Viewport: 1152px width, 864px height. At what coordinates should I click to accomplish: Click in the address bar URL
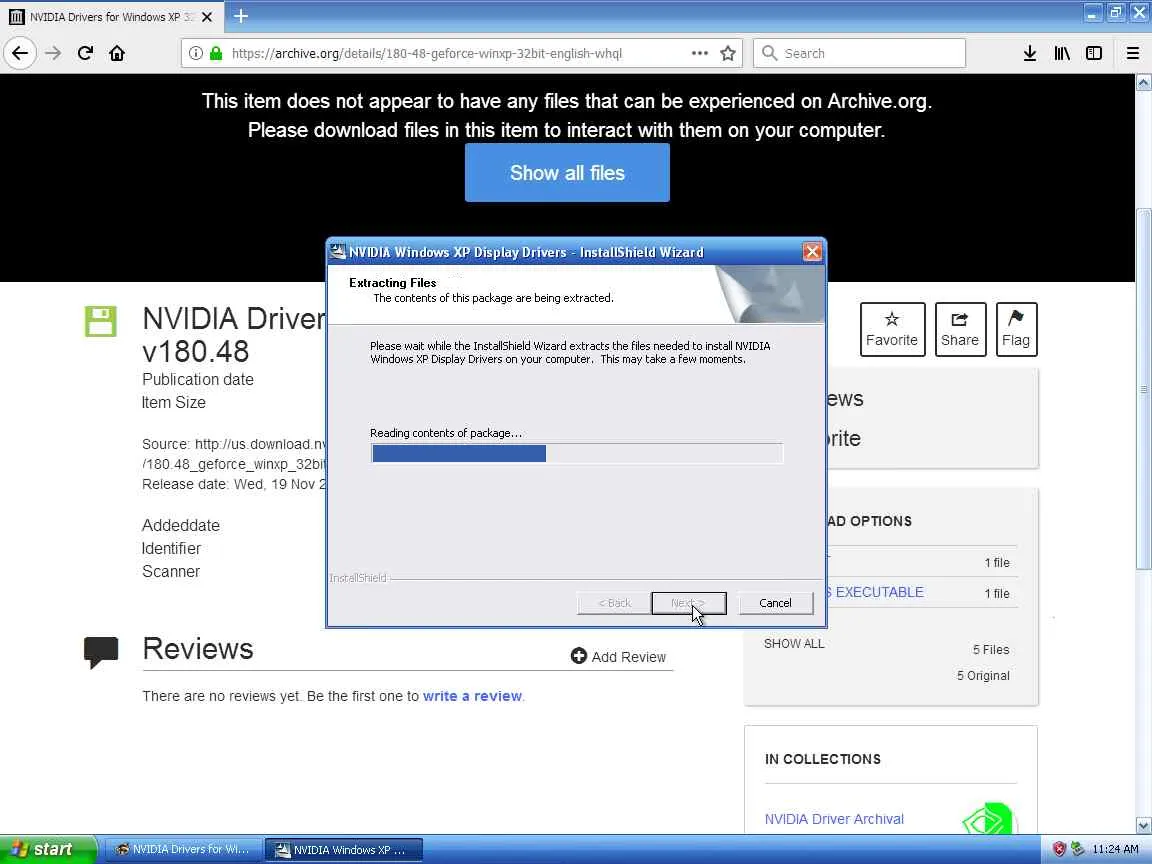(426, 53)
